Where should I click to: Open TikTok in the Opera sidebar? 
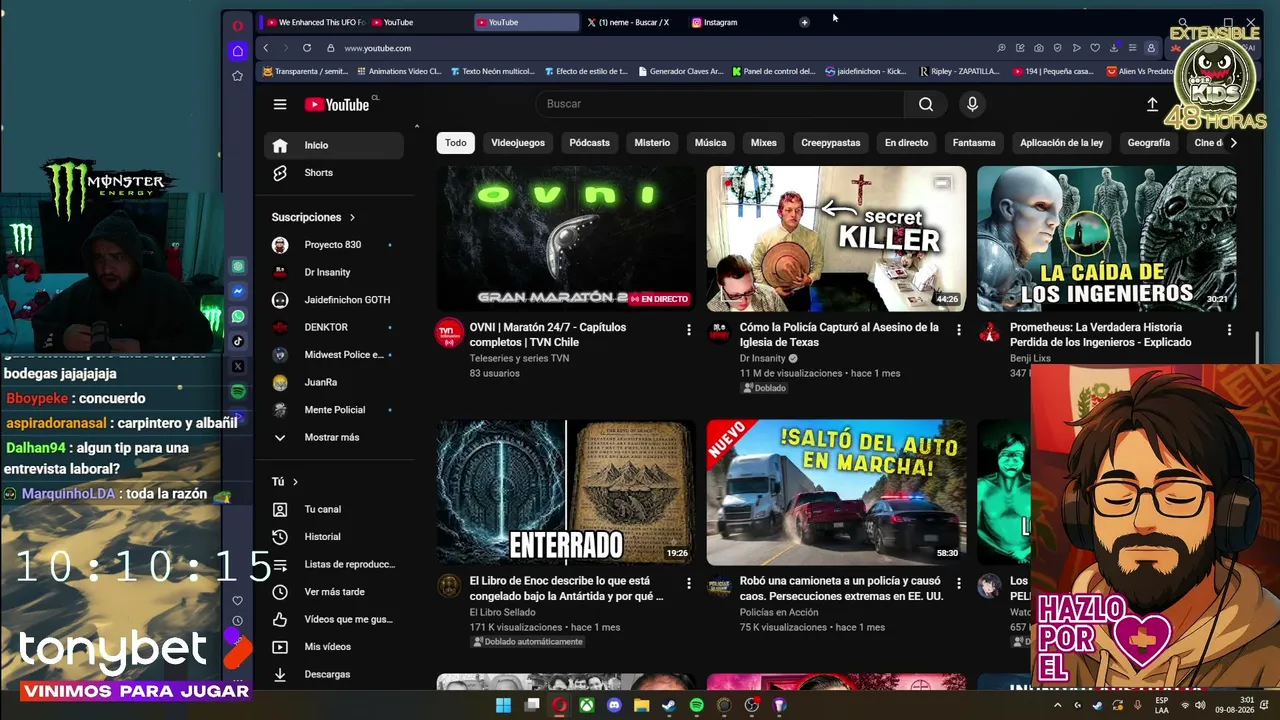coord(238,341)
